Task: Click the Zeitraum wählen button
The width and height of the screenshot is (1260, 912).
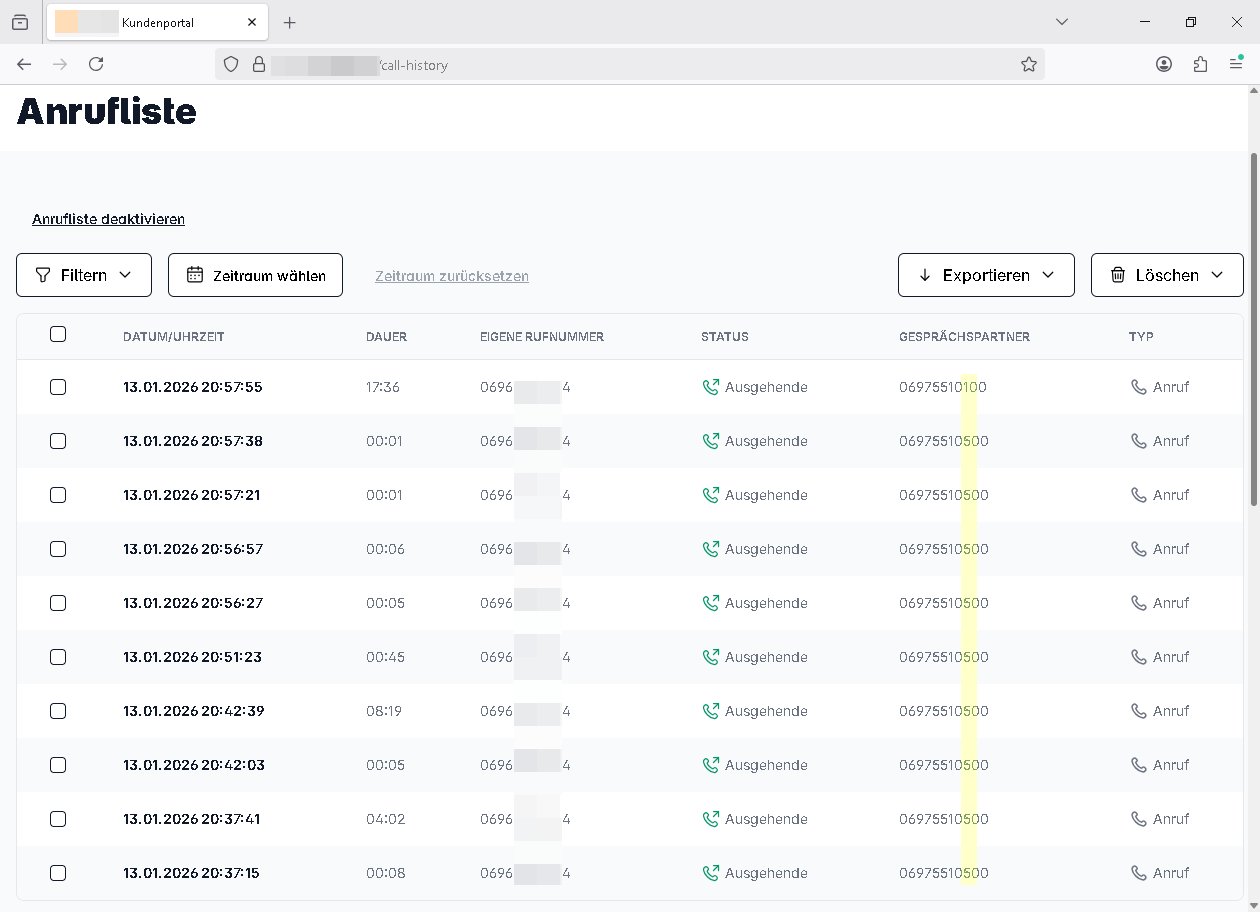Action: 255,275
